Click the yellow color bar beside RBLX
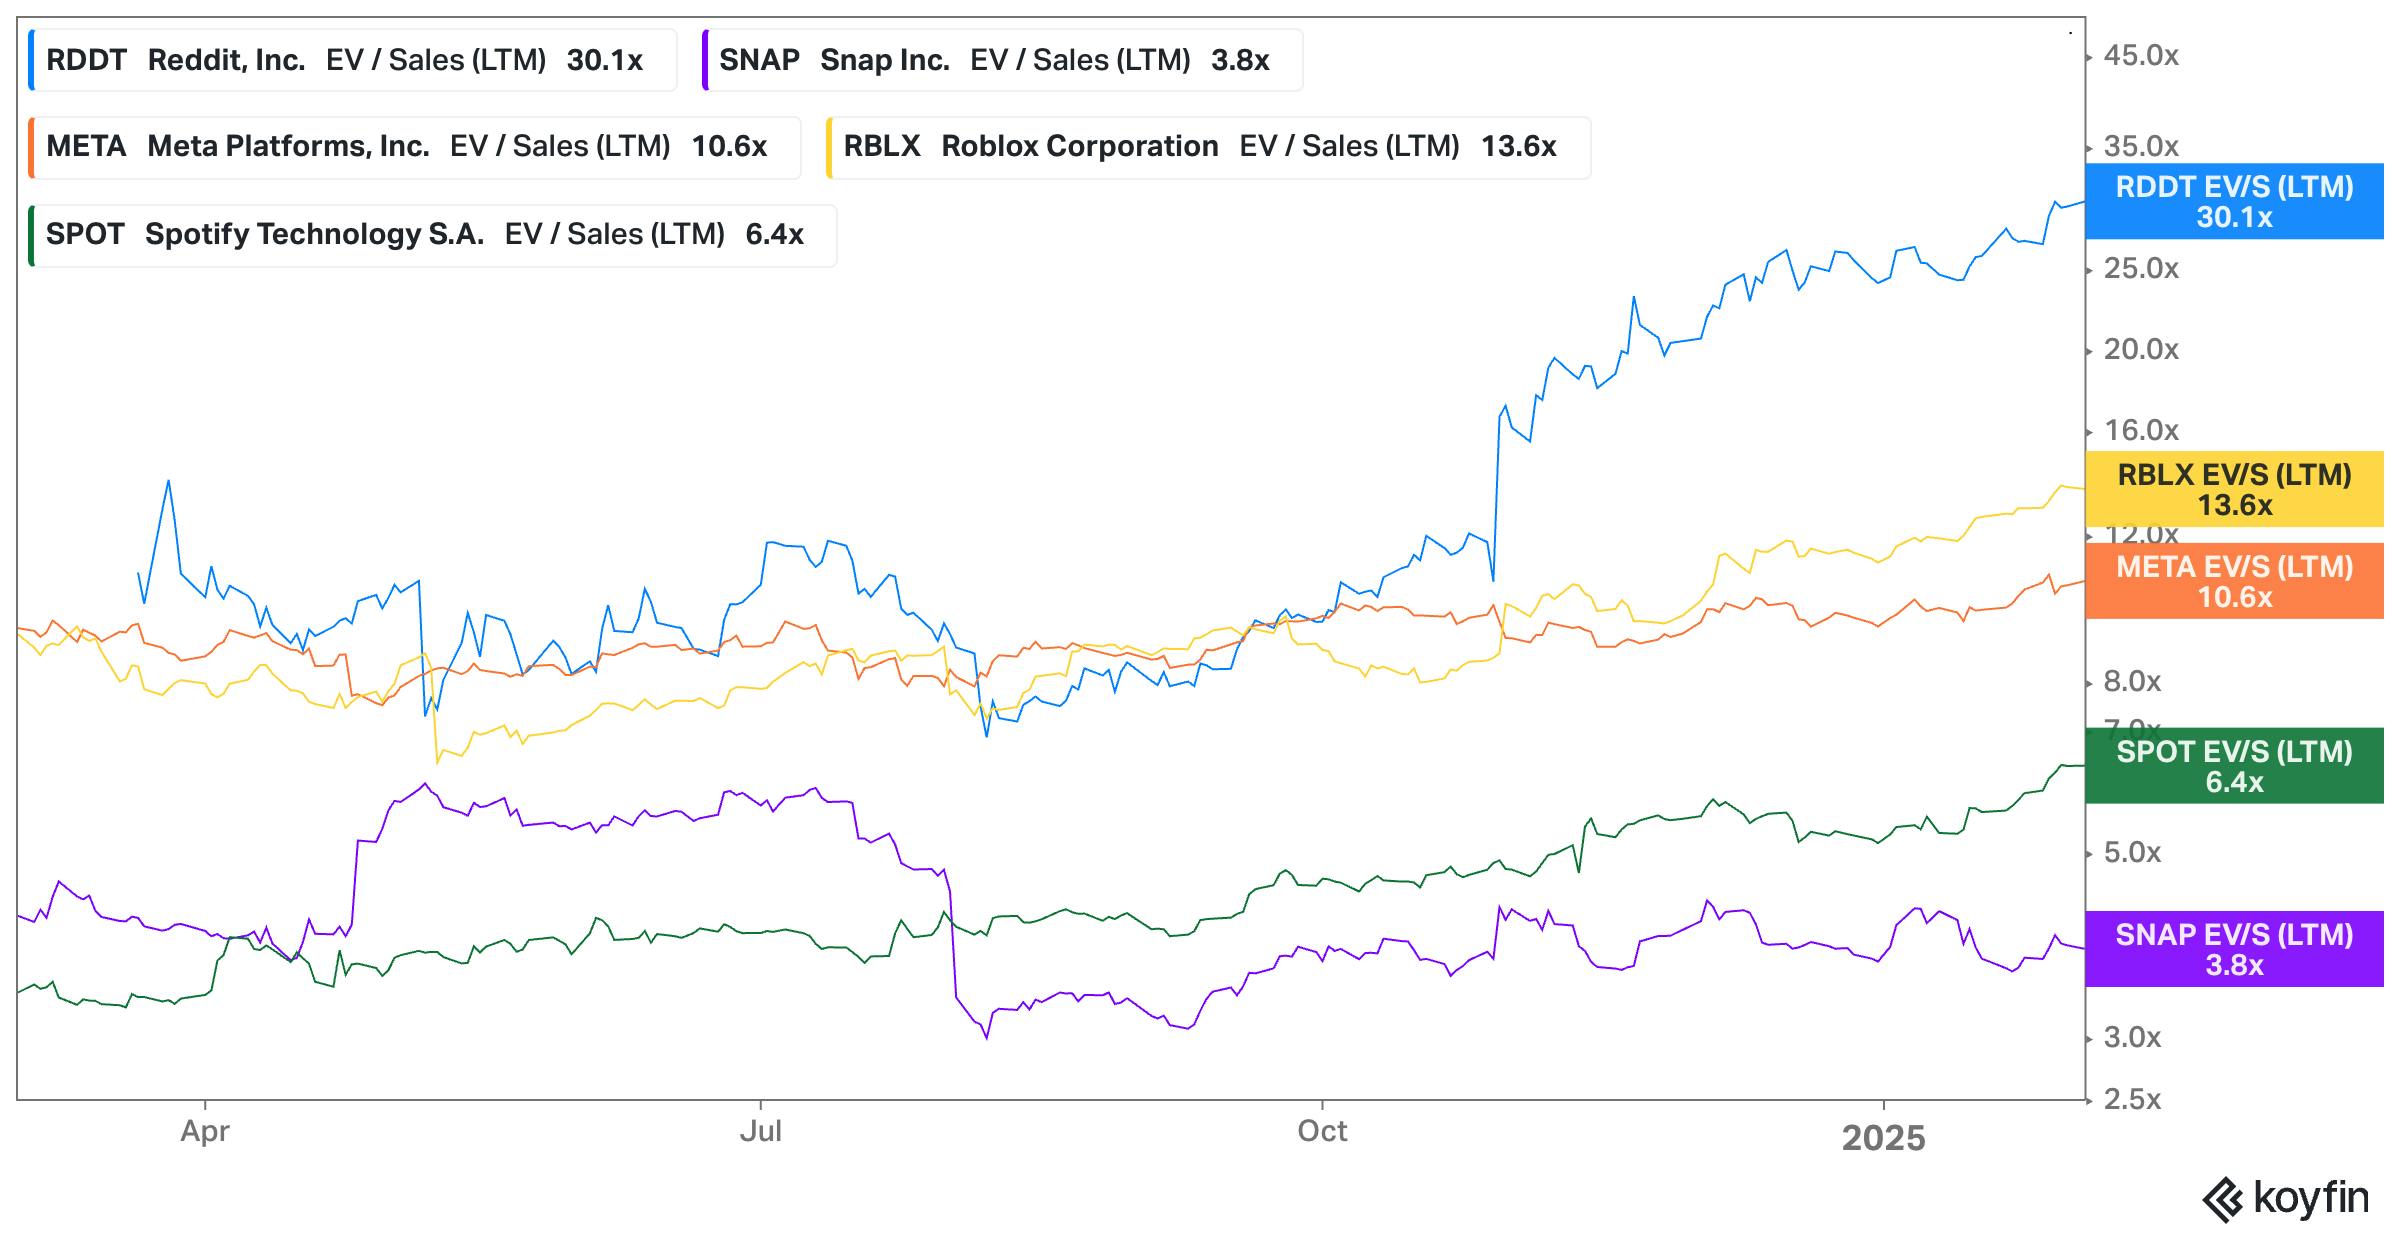 (x=830, y=147)
